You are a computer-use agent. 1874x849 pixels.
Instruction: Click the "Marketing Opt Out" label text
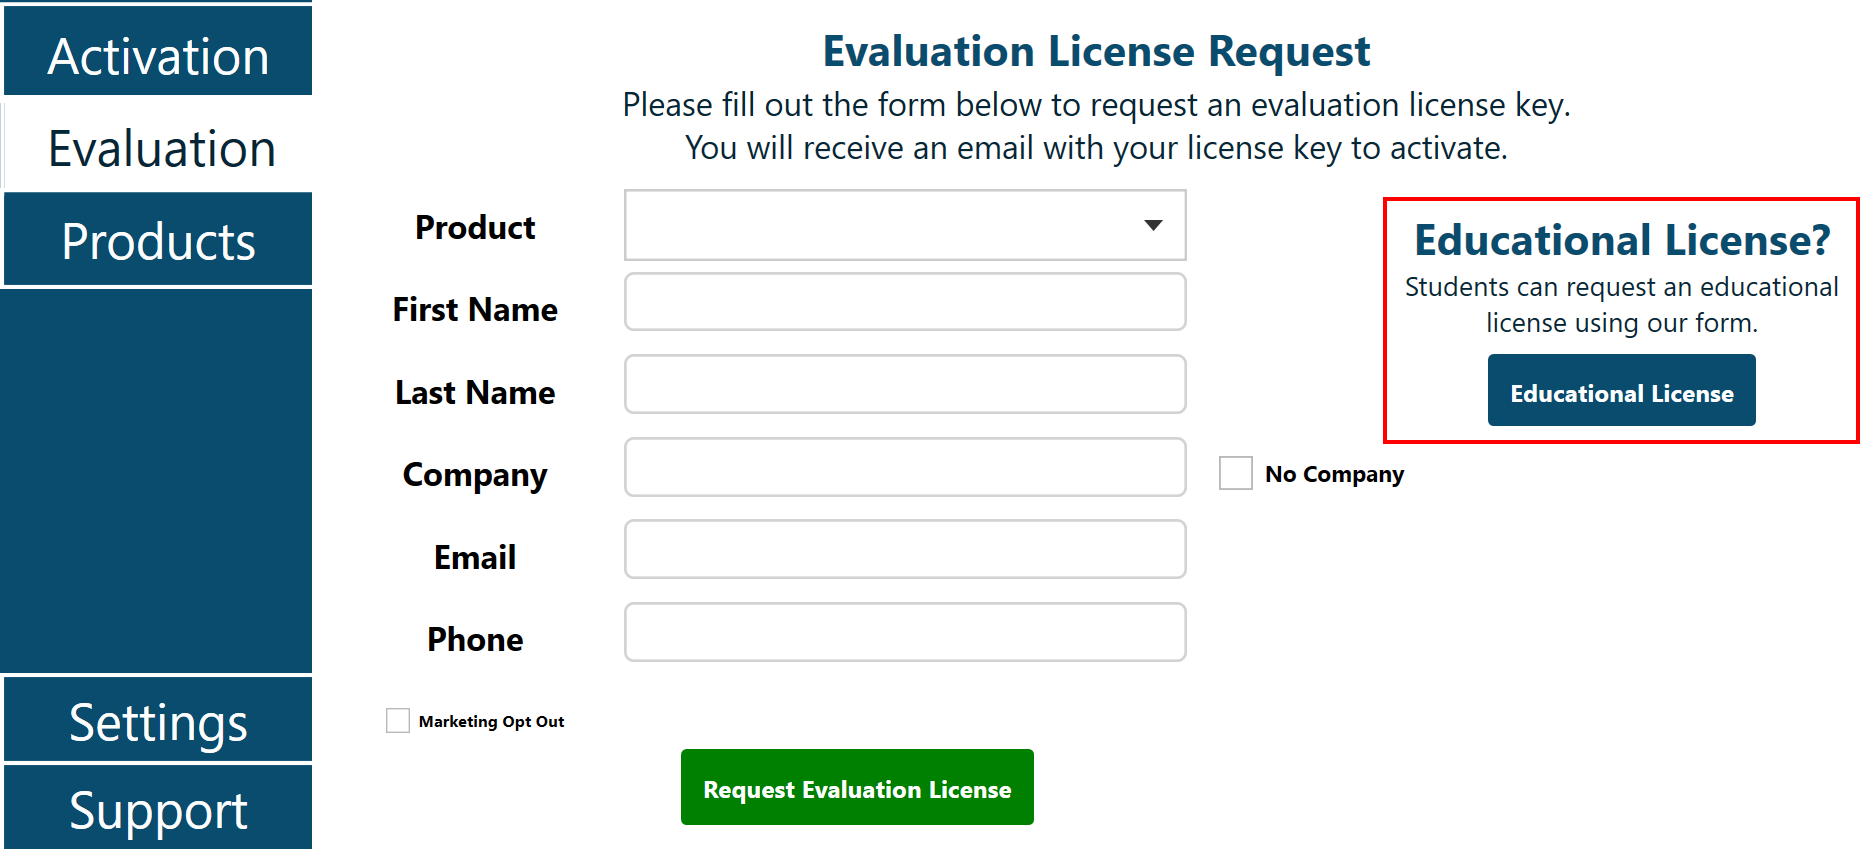click(x=491, y=722)
